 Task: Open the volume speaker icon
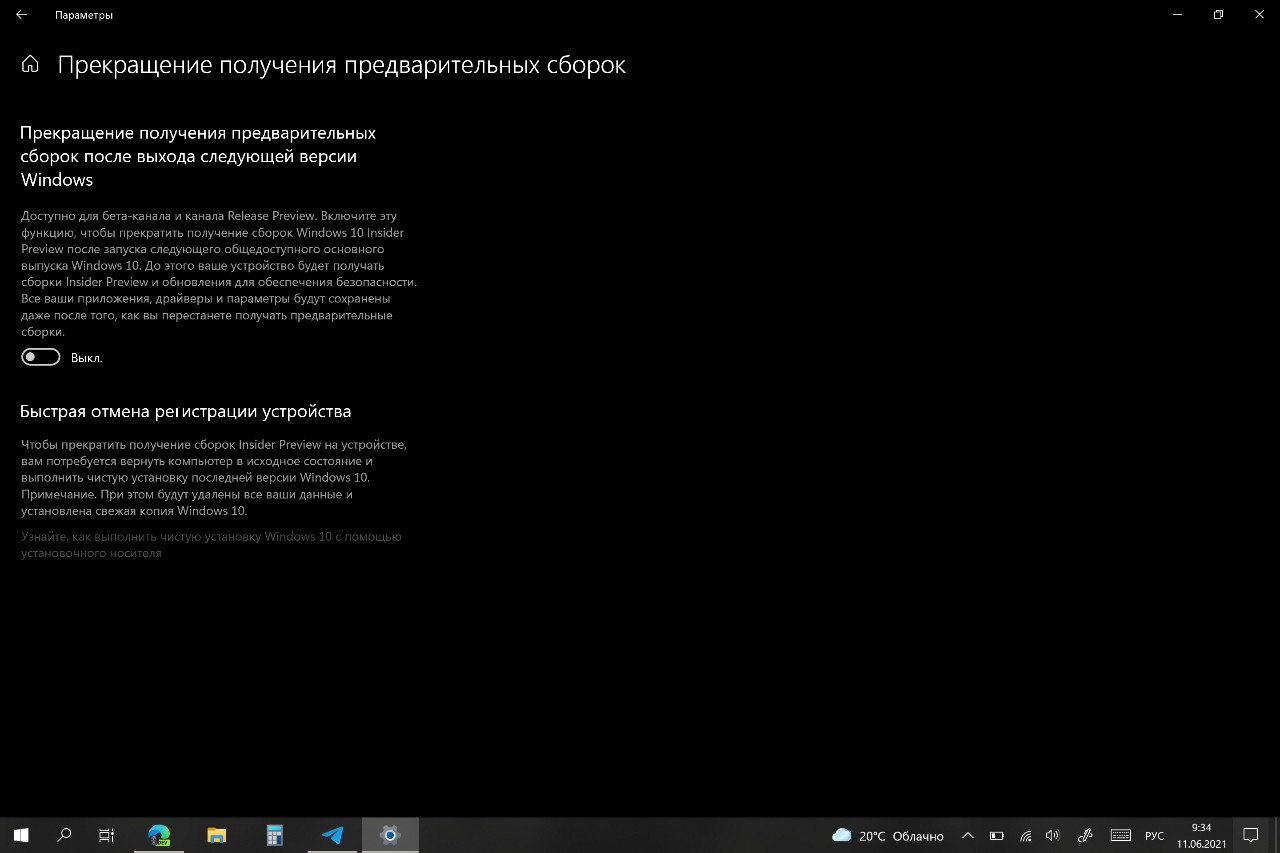pos(1052,835)
